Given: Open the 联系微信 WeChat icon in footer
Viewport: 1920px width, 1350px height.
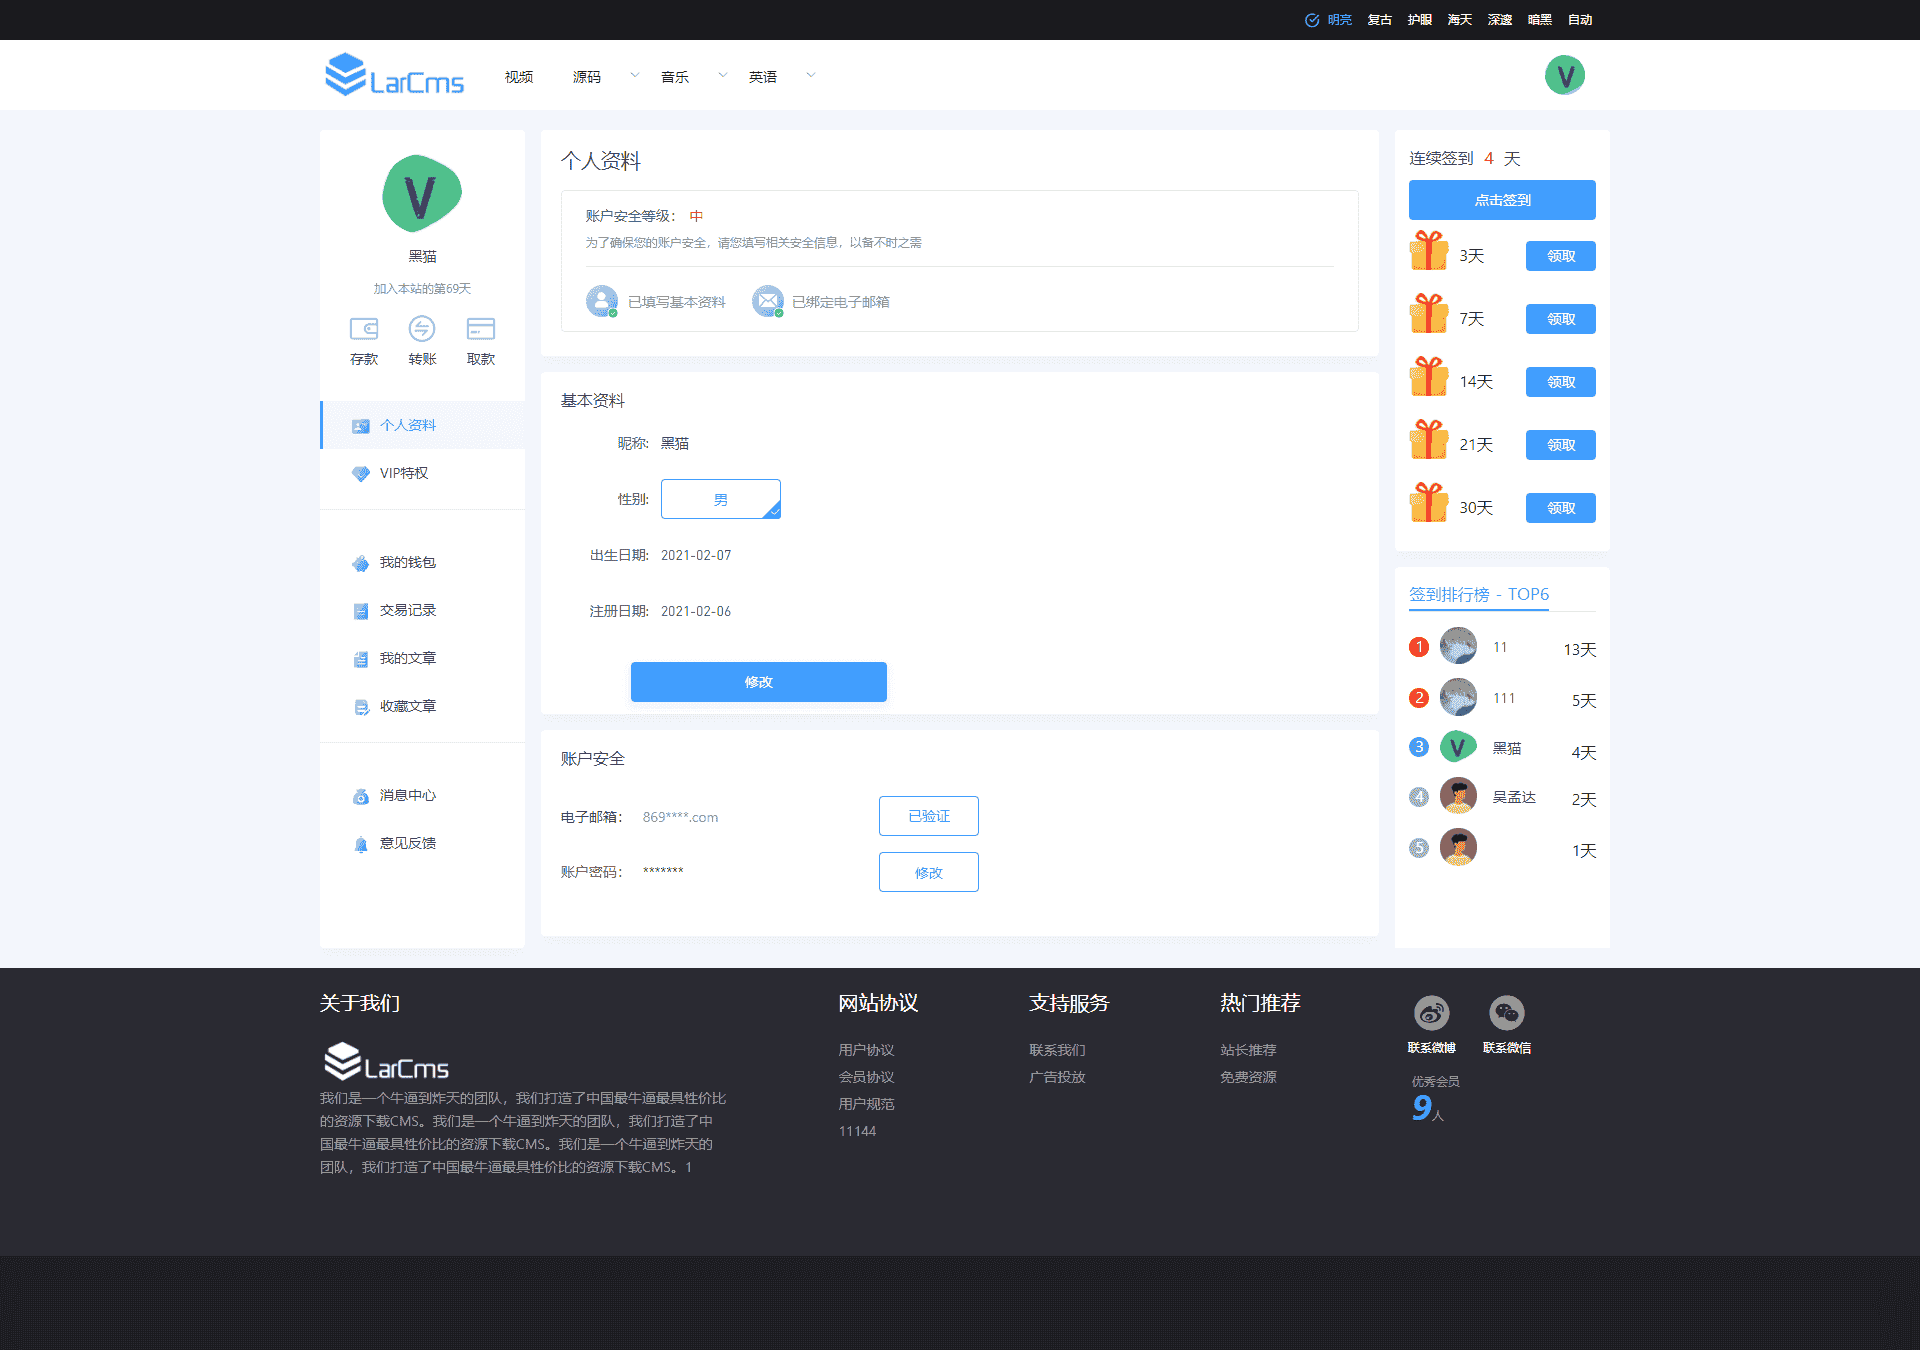Looking at the screenshot, I should pos(1506,1013).
